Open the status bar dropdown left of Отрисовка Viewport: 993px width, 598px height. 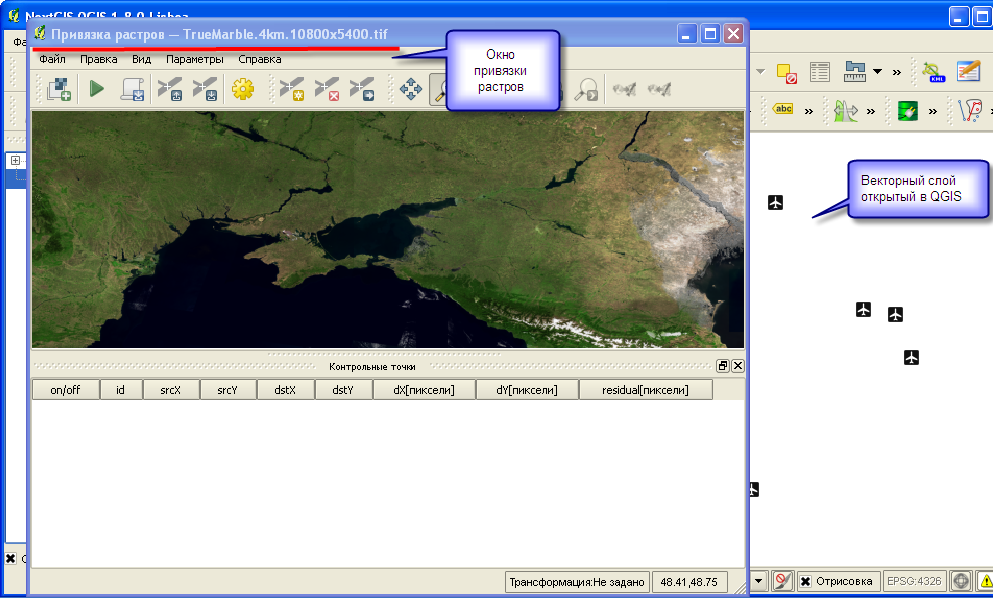coord(759,581)
